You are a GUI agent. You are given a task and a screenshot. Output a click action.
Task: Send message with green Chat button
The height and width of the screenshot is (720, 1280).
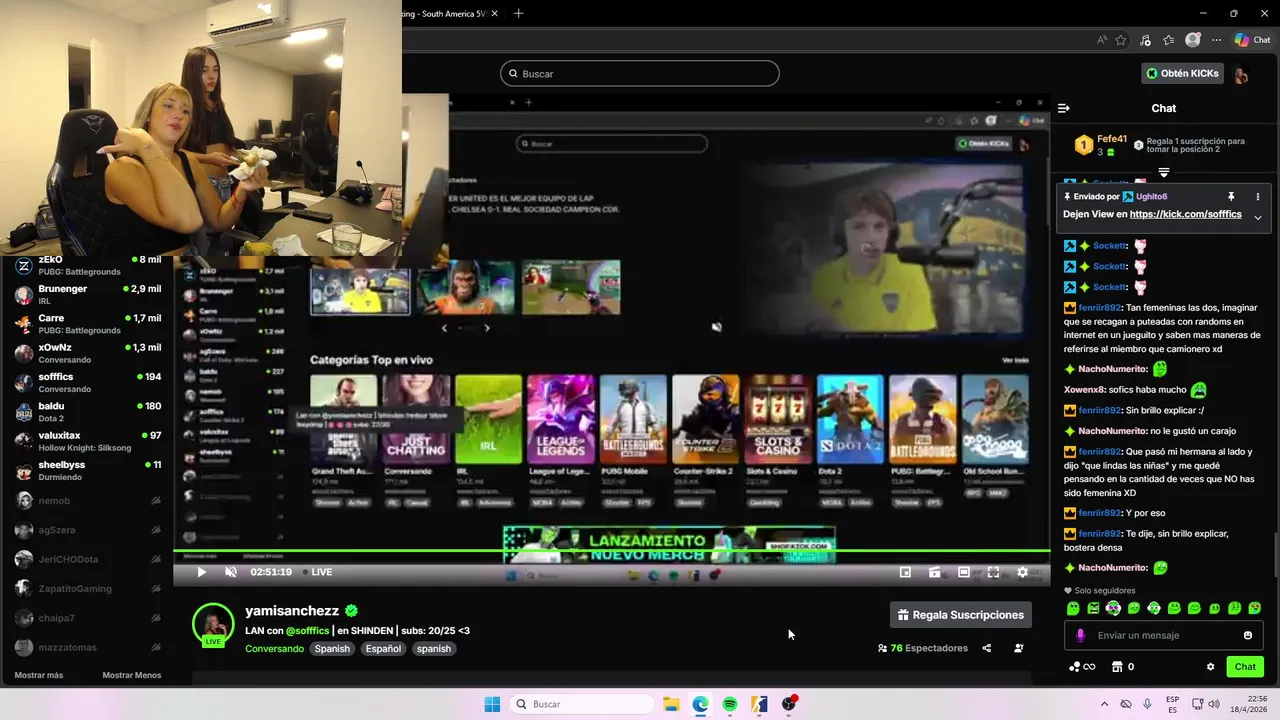[x=1245, y=667]
